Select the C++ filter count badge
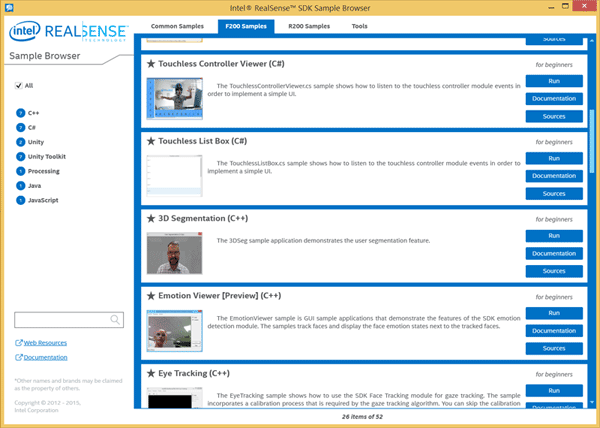This screenshot has width=600, height=428. pos(20,113)
